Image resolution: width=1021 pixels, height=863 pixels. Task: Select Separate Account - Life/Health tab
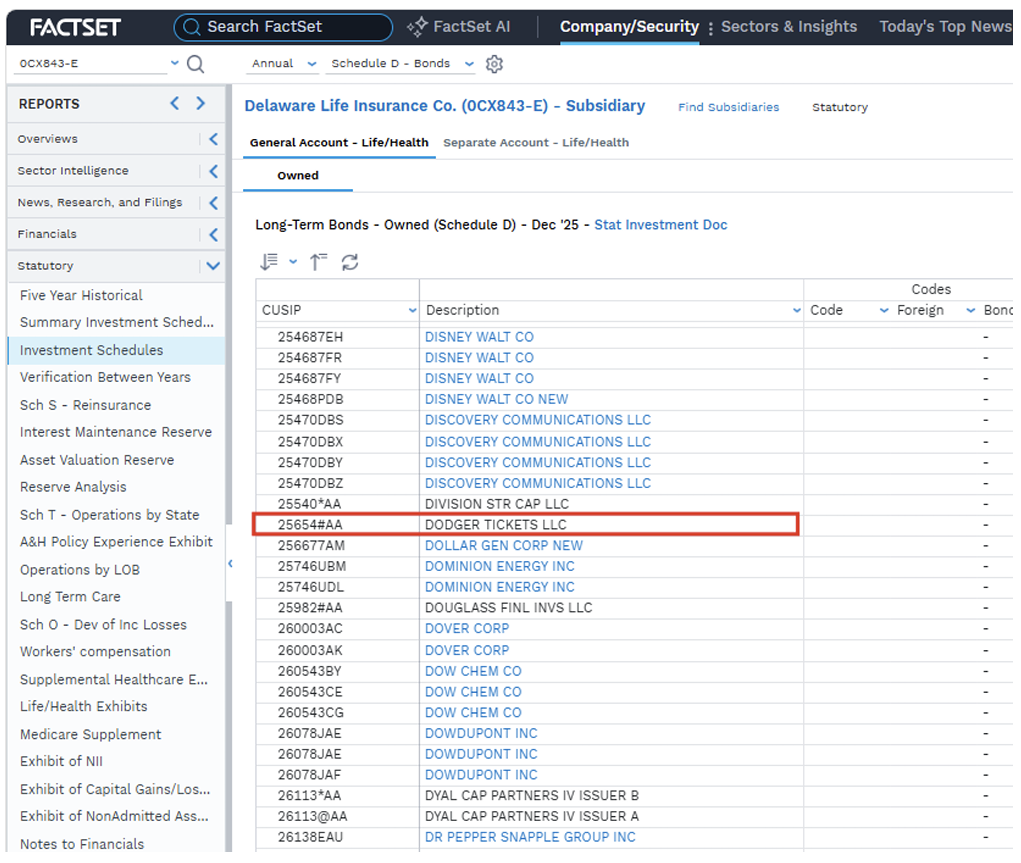coord(536,143)
